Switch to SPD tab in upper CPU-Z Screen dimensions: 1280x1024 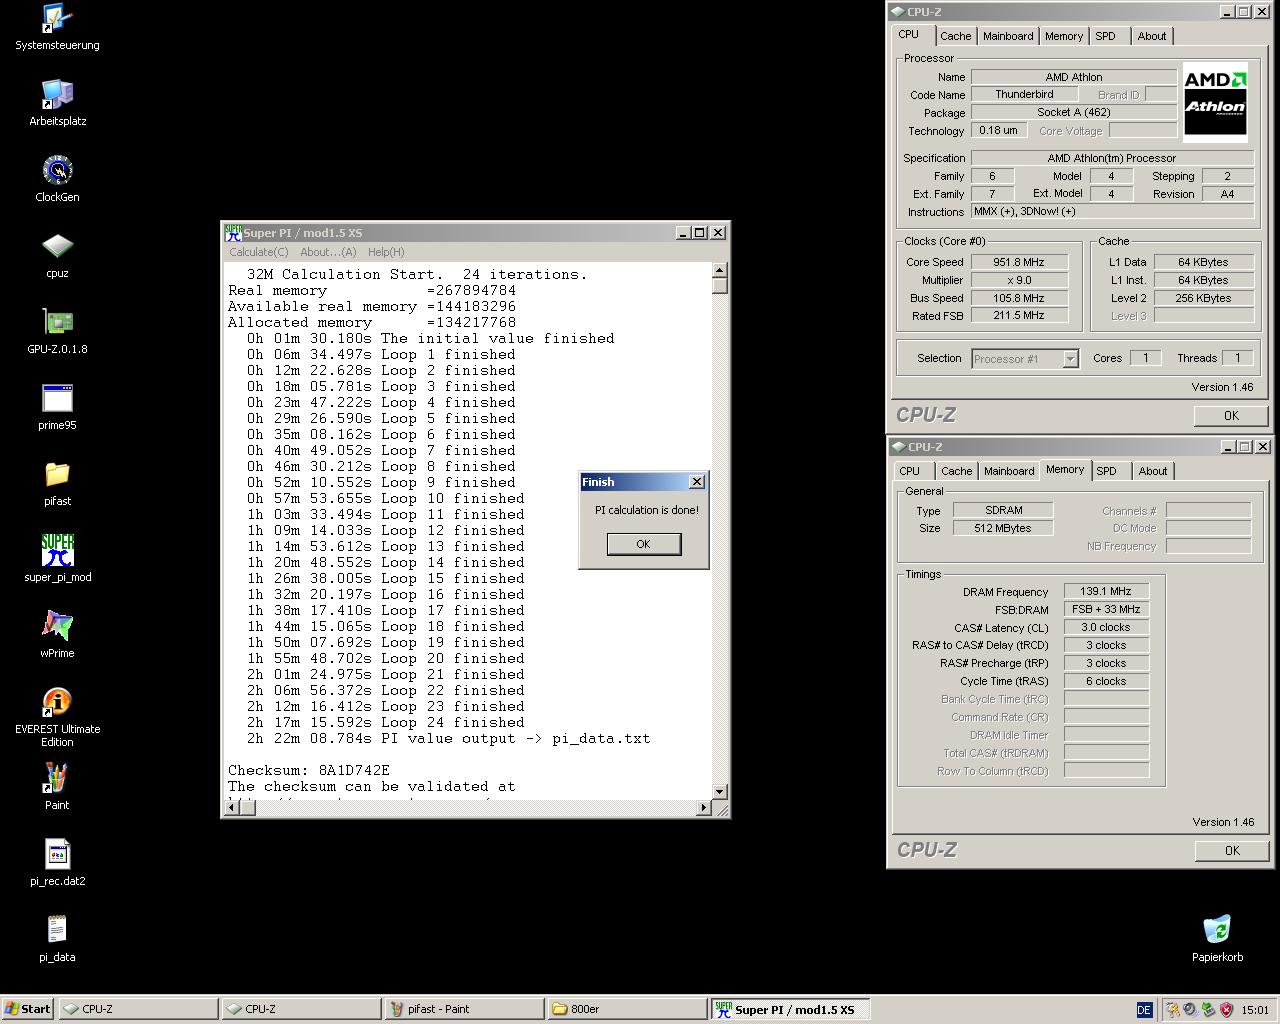click(1105, 36)
